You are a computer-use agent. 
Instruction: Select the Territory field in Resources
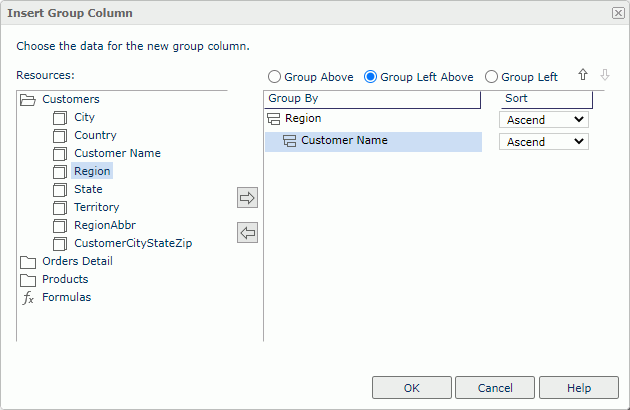coord(96,208)
